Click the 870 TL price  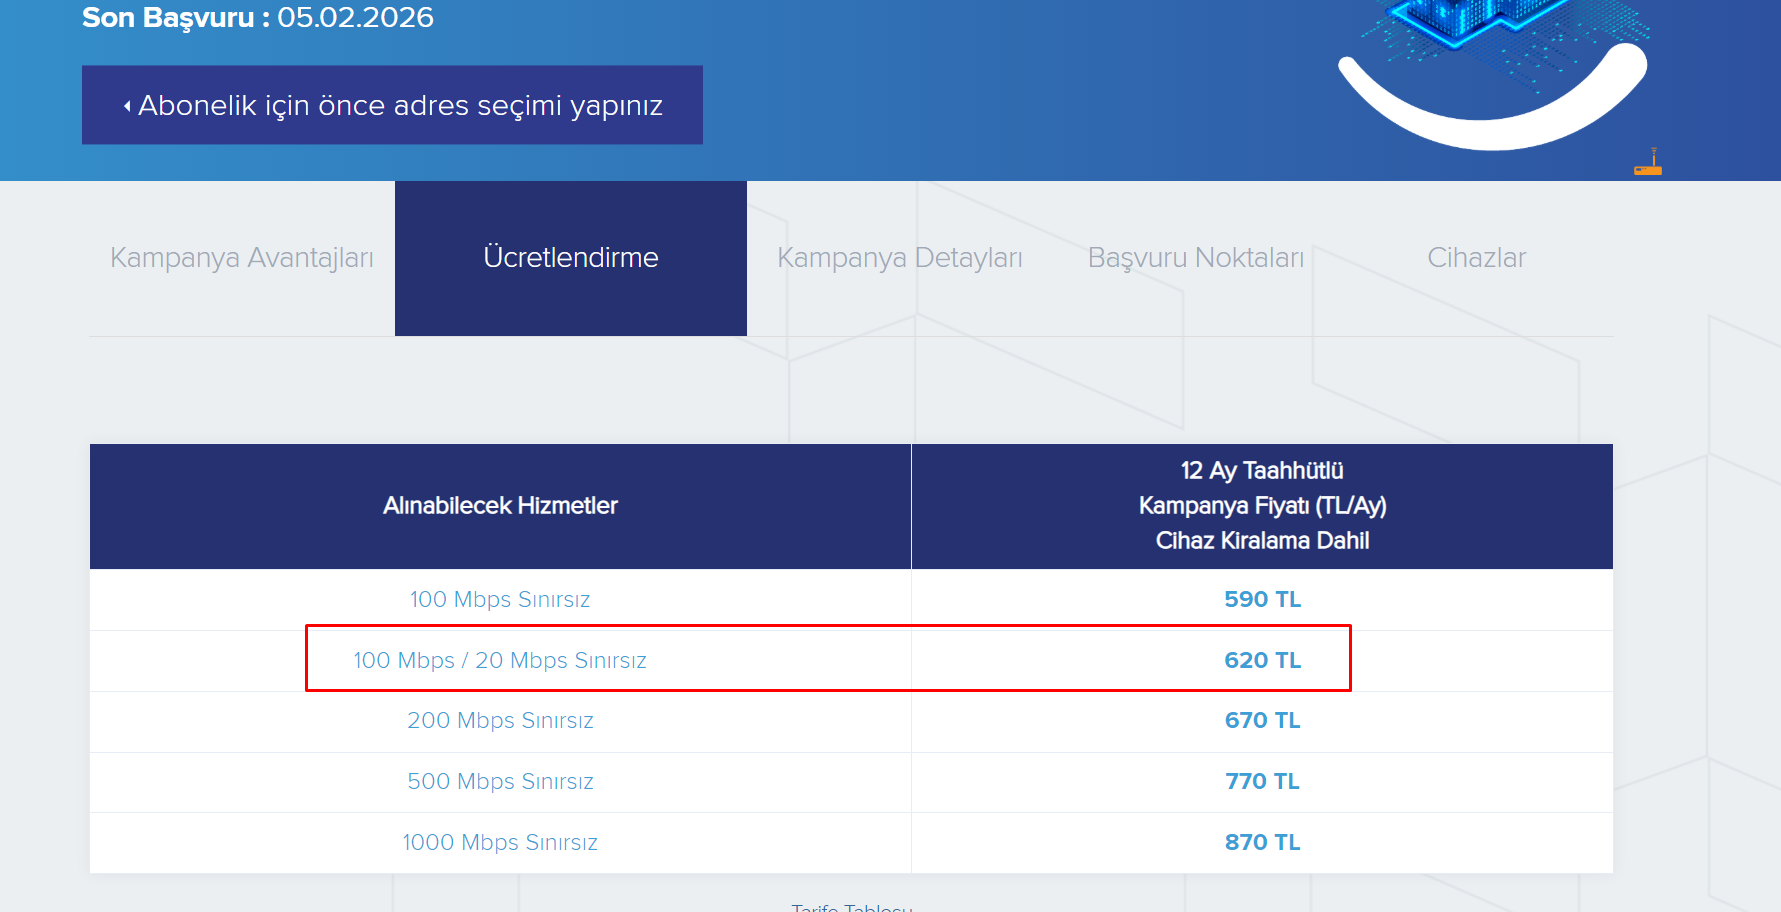pyautogui.click(x=1262, y=843)
